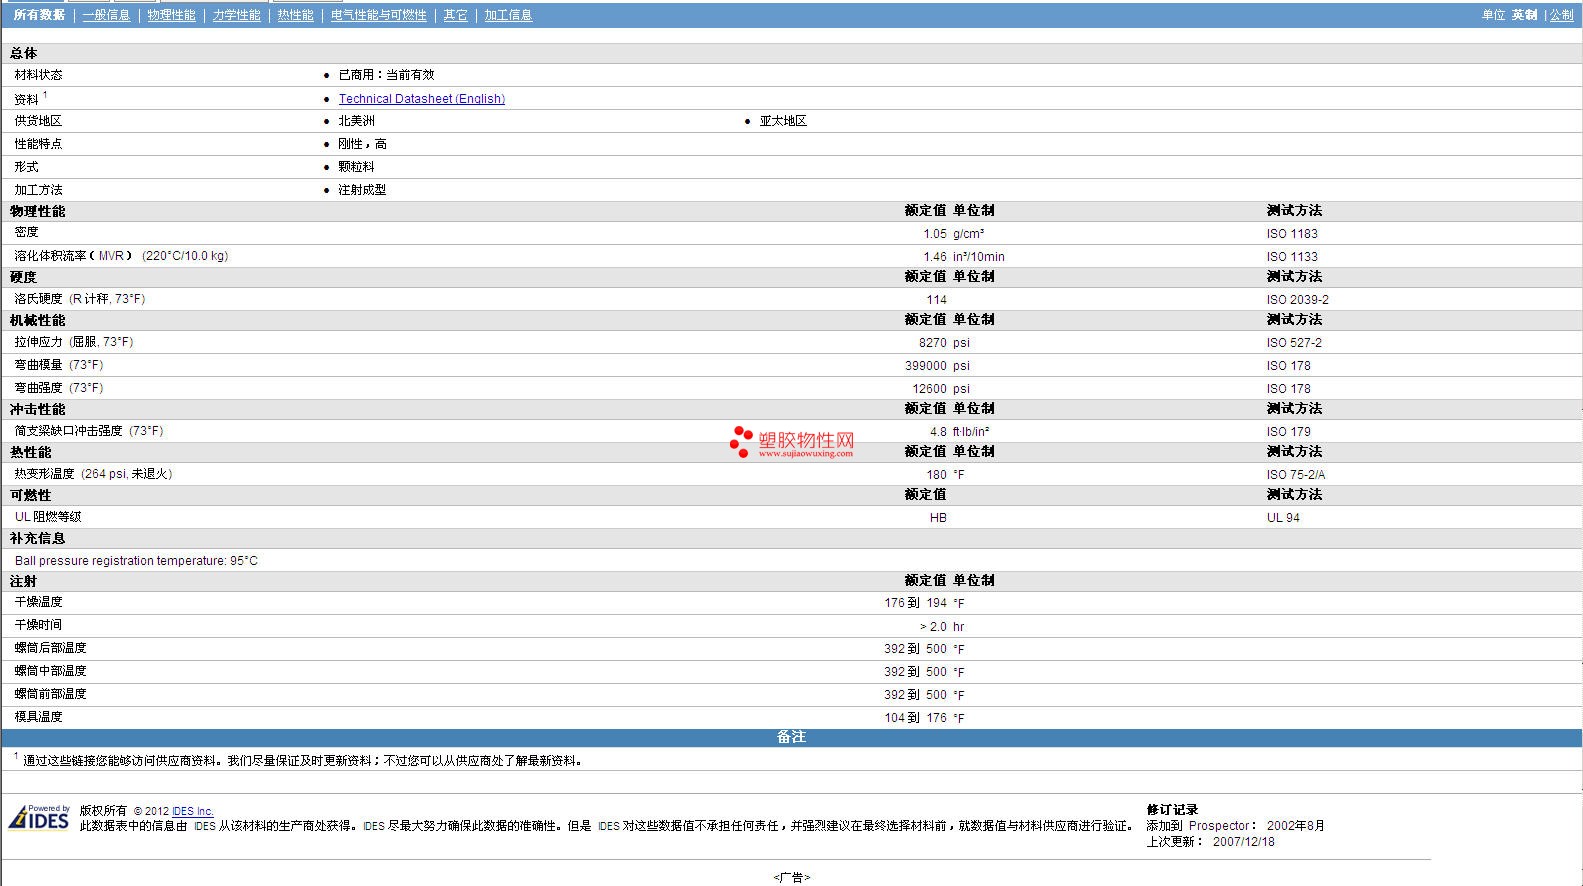Image resolution: width=1583 pixels, height=886 pixels.
Task: Open the 力学性能 tab
Action: pyautogui.click(x=236, y=15)
